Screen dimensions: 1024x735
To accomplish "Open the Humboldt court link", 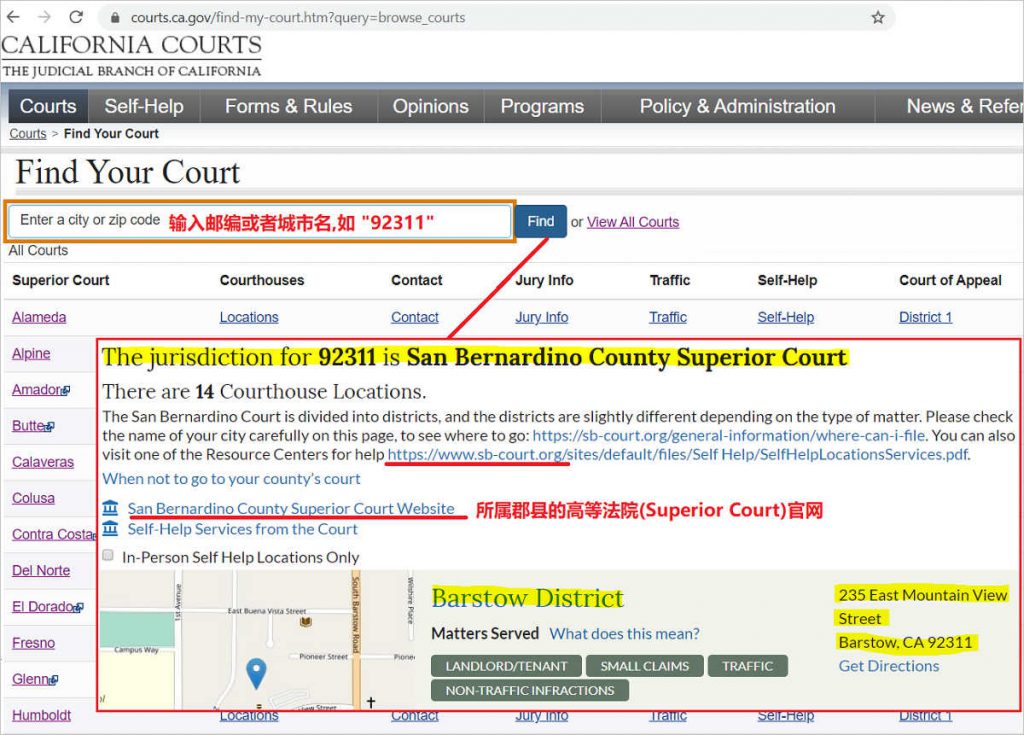I will pos(41,715).
